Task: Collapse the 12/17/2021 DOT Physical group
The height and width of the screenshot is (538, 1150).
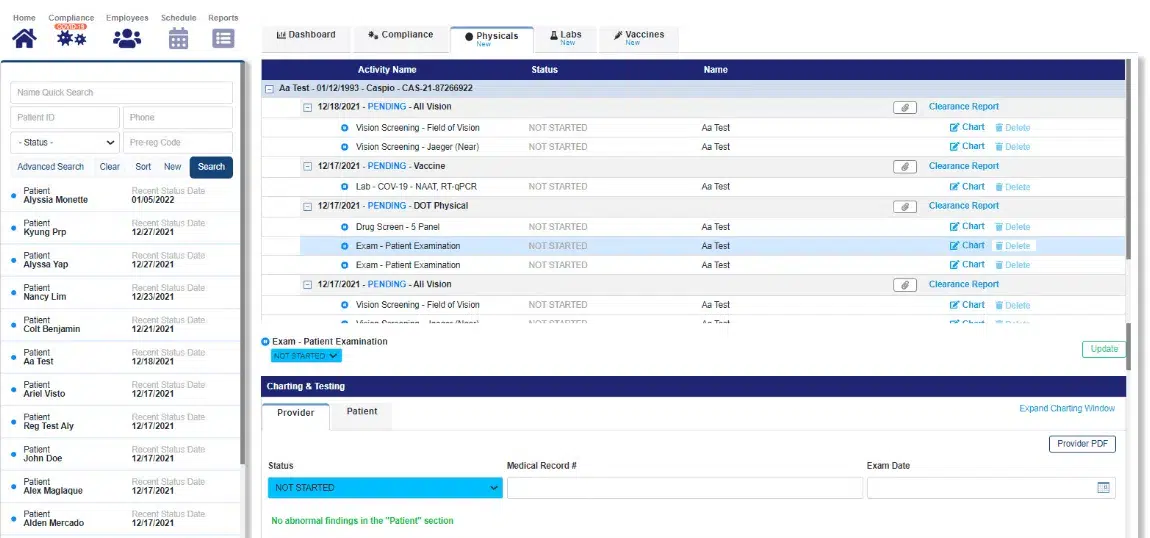Action: [308, 206]
